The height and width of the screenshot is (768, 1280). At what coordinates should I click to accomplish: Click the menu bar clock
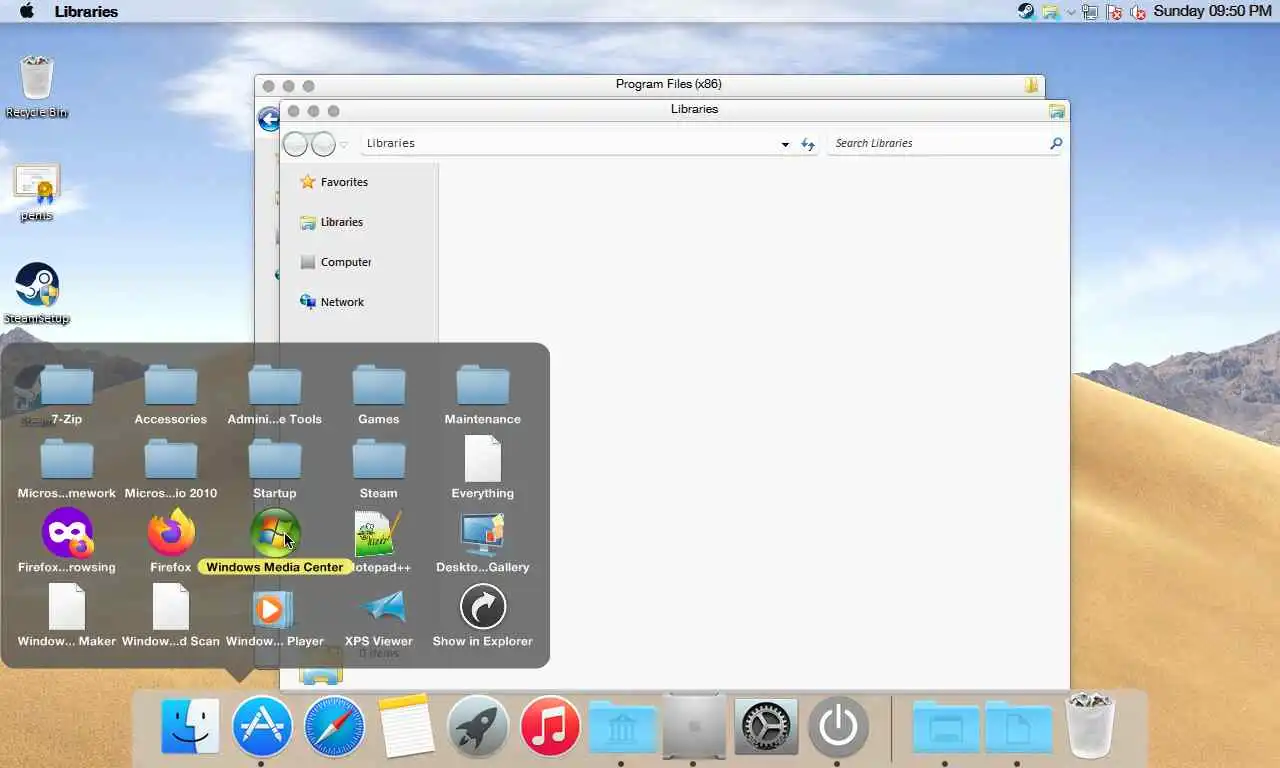pos(1213,11)
